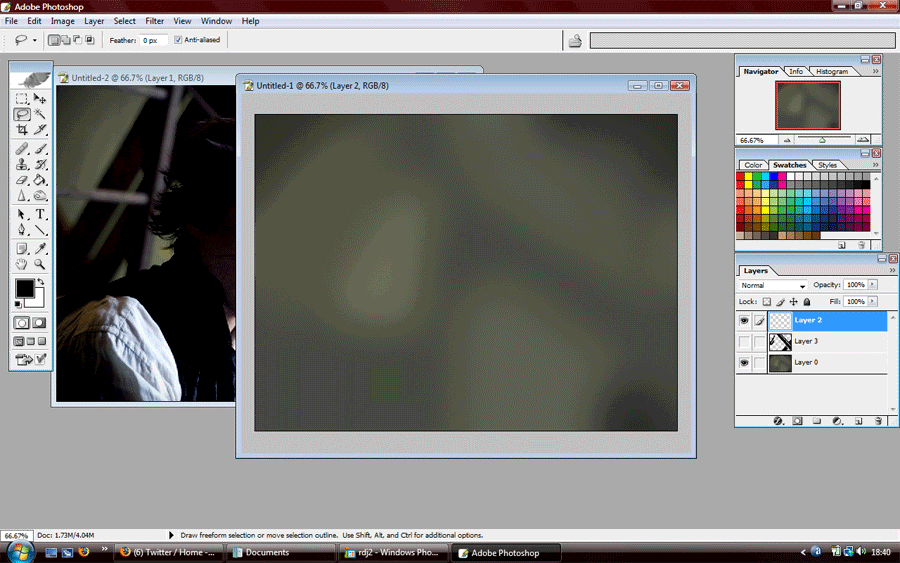Select the Path Selection tool
The height and width of the screenshot is (563, 900).
(22, 215)
